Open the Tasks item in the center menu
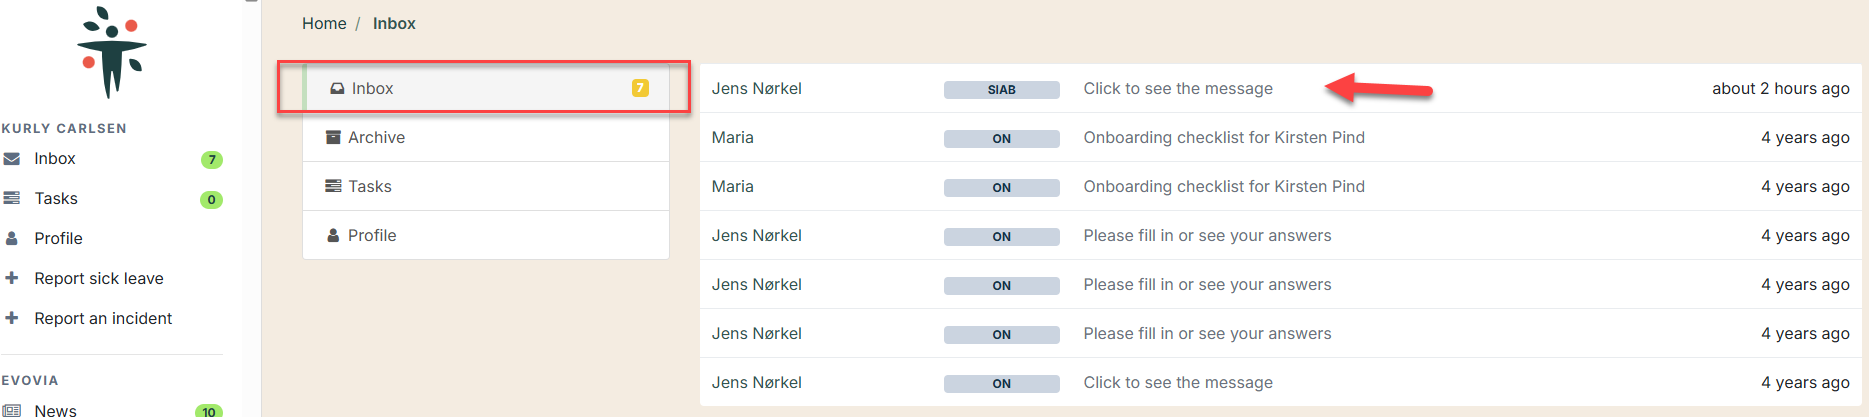 486,186
